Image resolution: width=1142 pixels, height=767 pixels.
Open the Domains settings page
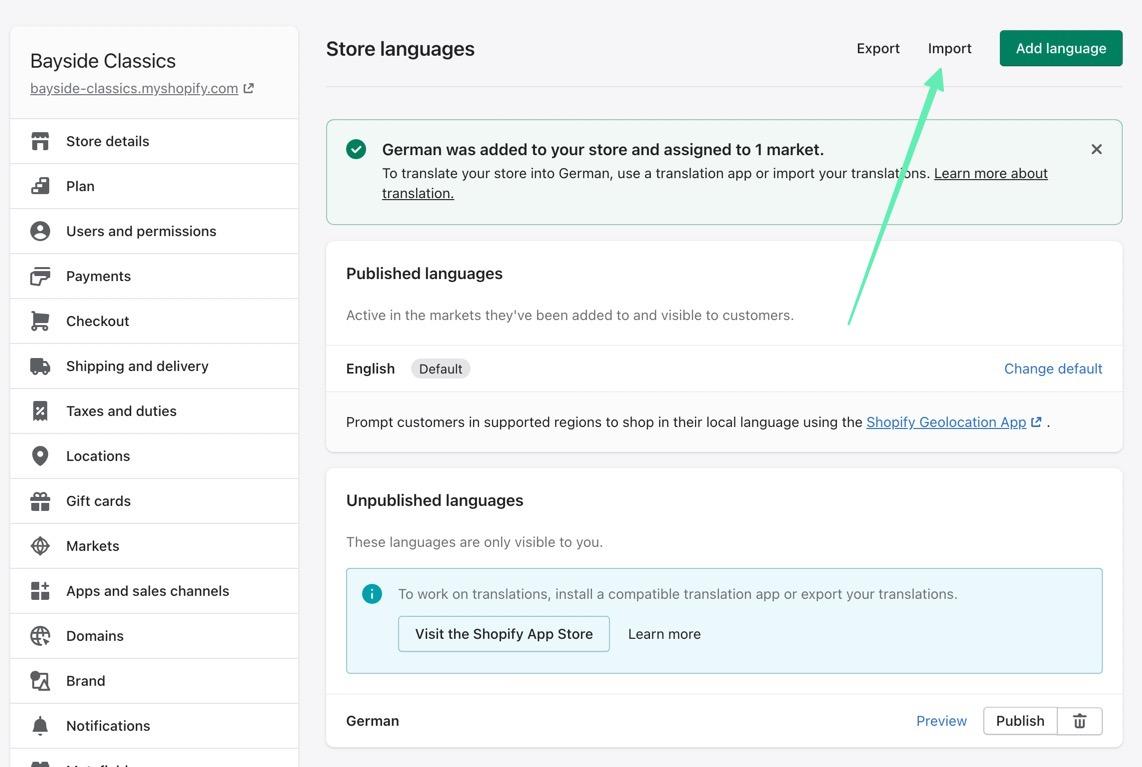click(95, 636)
